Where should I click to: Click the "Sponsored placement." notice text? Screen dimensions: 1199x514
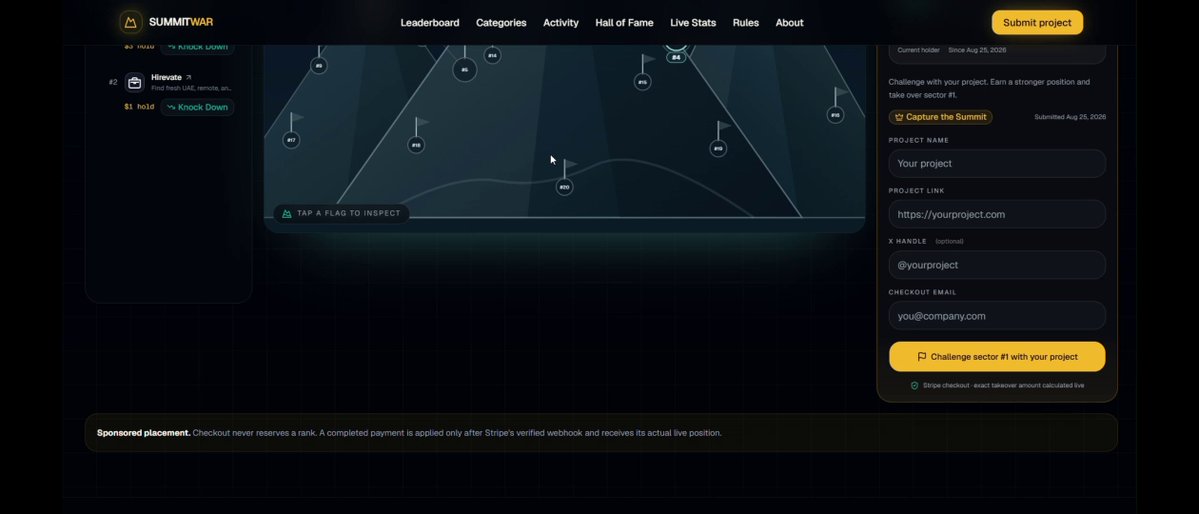(x=144, y=433)
